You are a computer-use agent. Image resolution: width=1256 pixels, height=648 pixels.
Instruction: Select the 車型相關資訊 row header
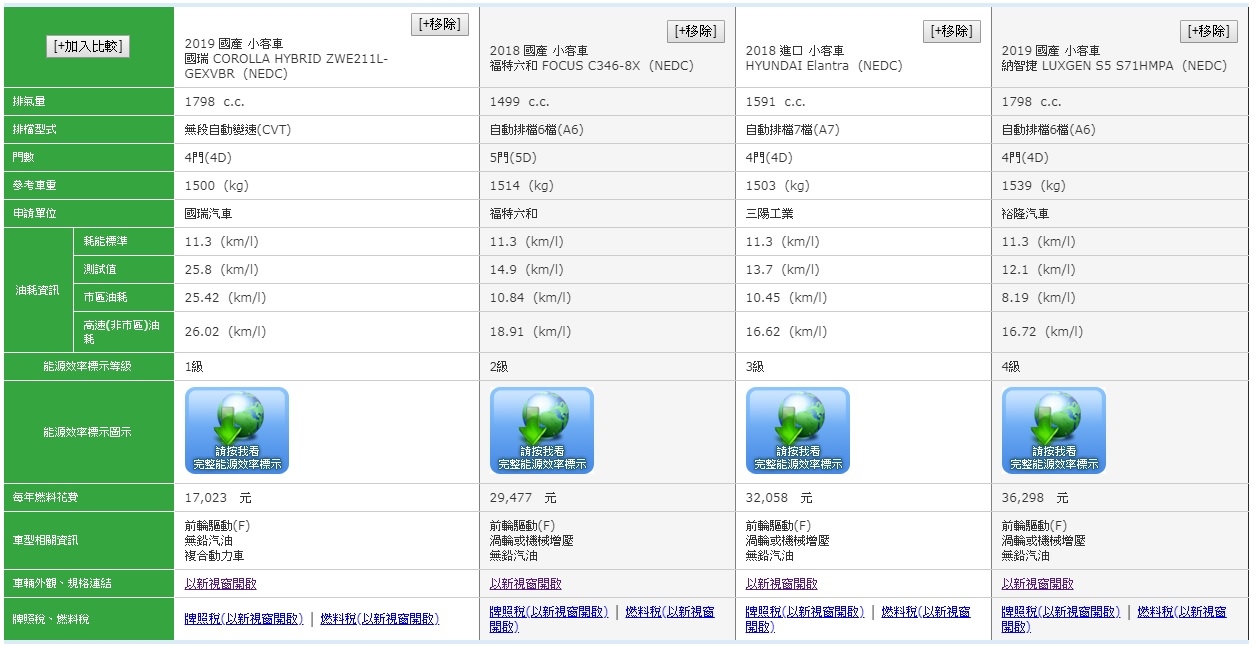pyautogui.click(x=89, y=541)
